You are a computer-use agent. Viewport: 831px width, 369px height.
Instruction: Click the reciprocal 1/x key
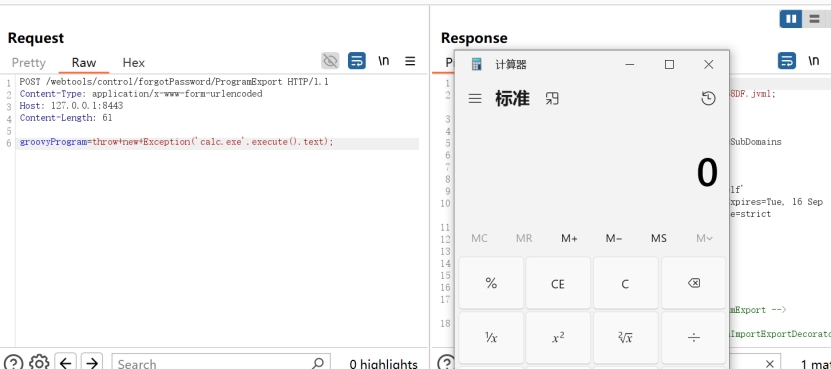(x=491, y=337)
